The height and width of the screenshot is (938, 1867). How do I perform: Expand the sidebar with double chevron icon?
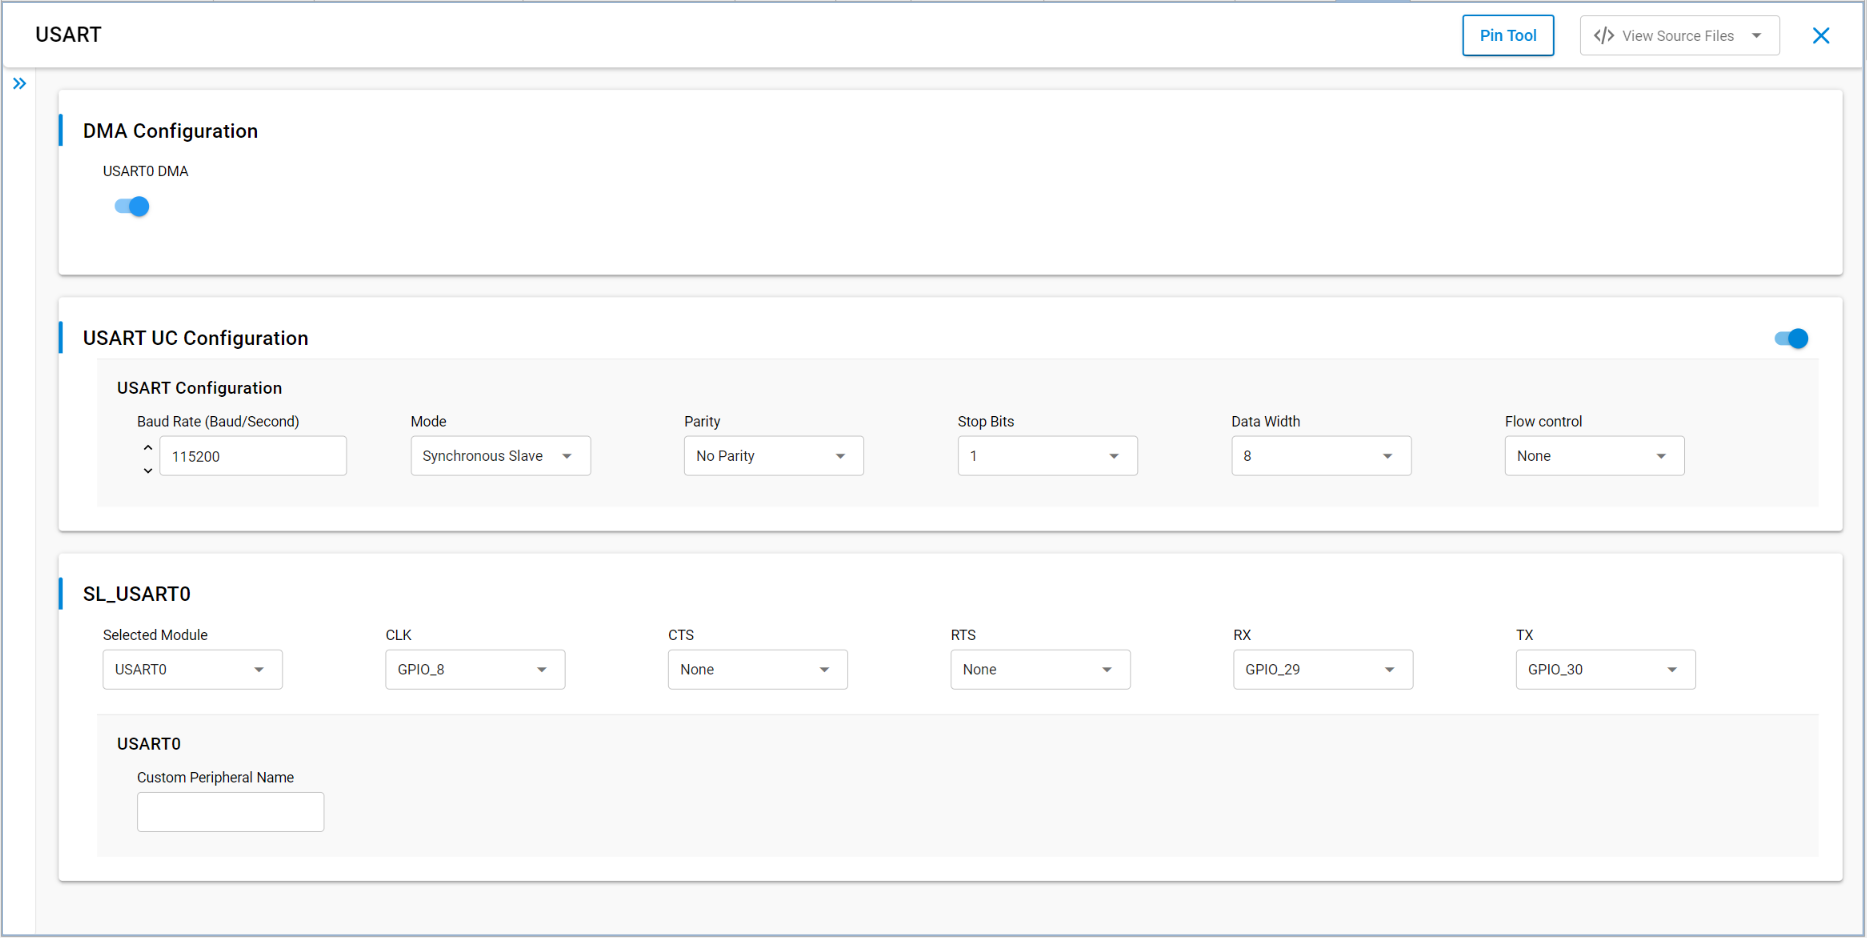tap(19, 84)
